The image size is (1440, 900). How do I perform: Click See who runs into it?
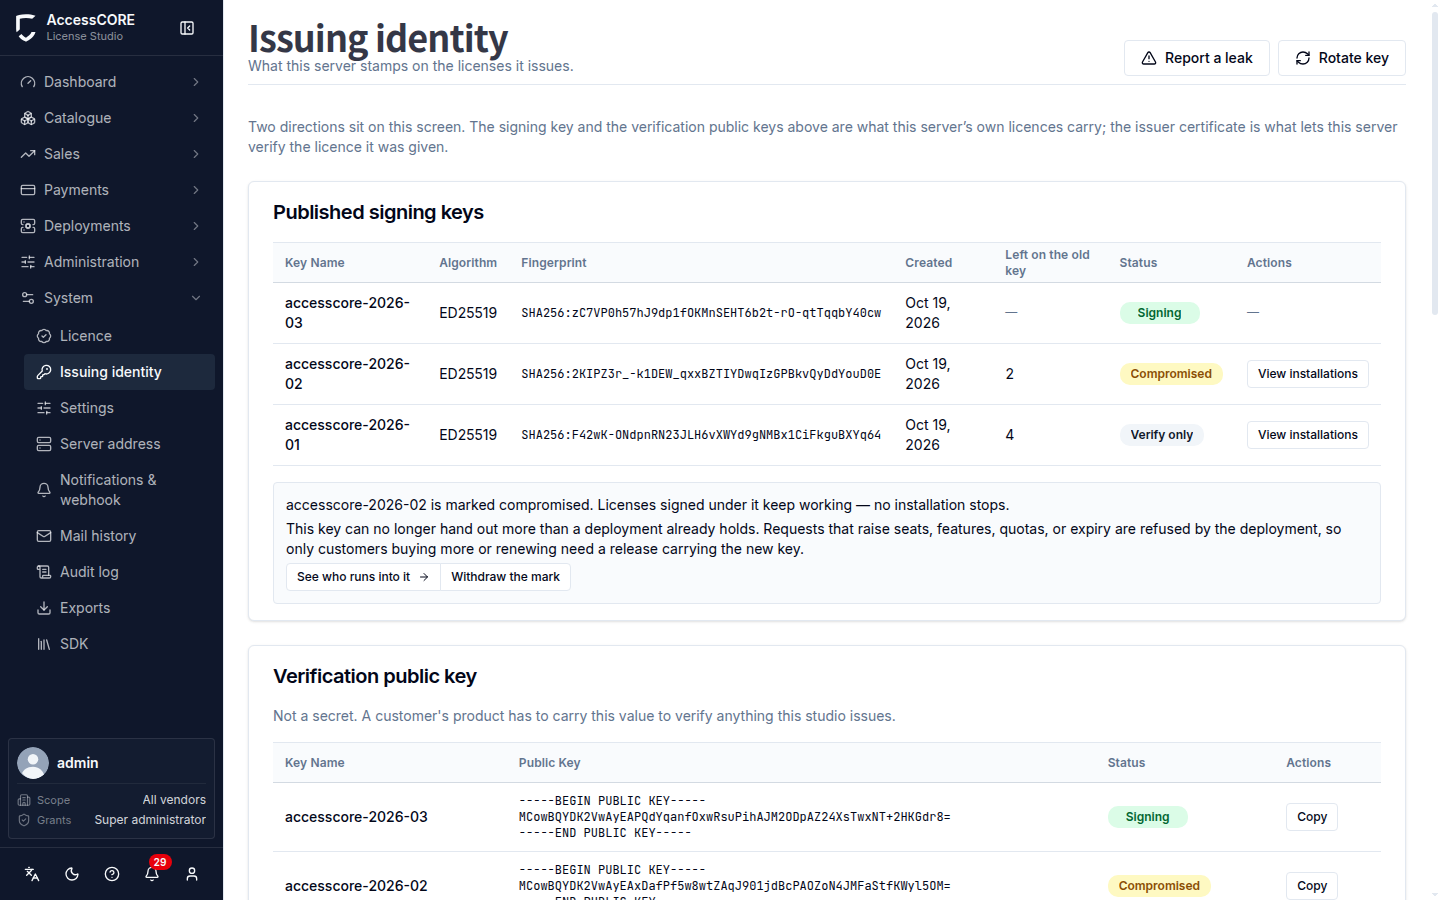point(363,577)
